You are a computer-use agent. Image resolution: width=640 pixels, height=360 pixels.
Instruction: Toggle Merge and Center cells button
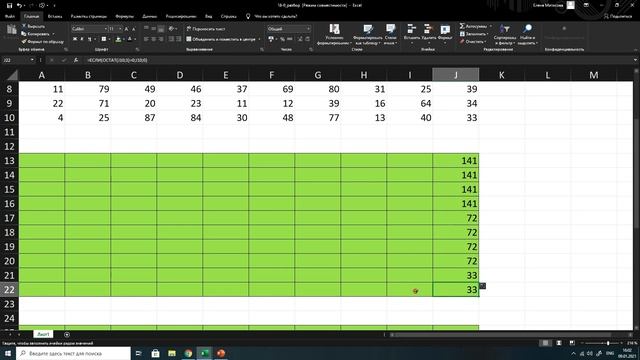click(x=221, y=39)
